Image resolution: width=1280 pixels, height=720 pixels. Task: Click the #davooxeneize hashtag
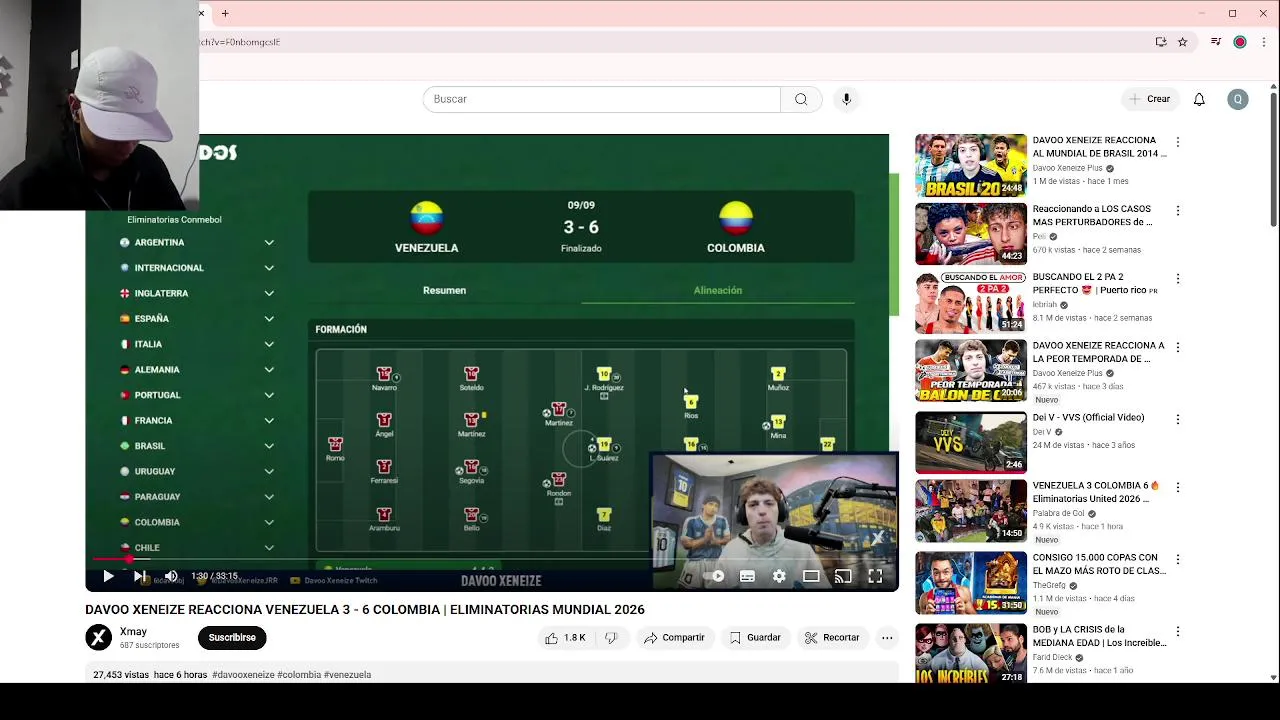243,675
